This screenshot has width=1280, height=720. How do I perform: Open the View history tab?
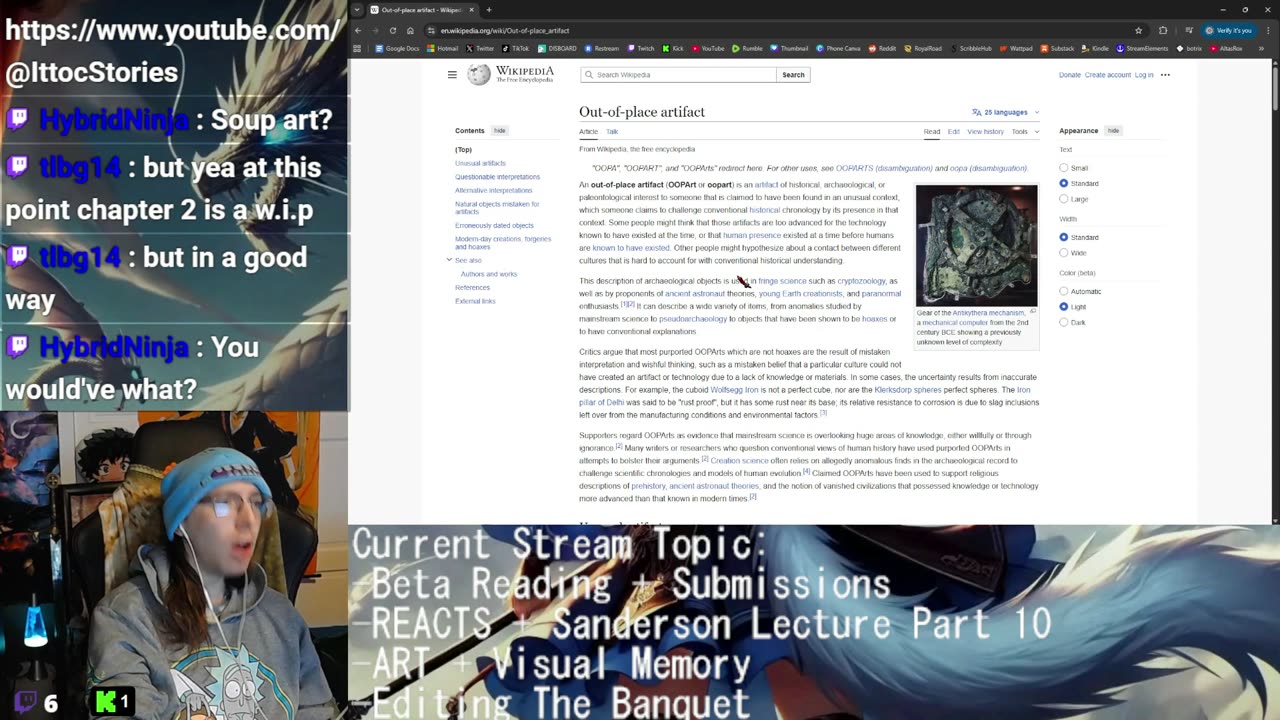[x=985, y=131]
